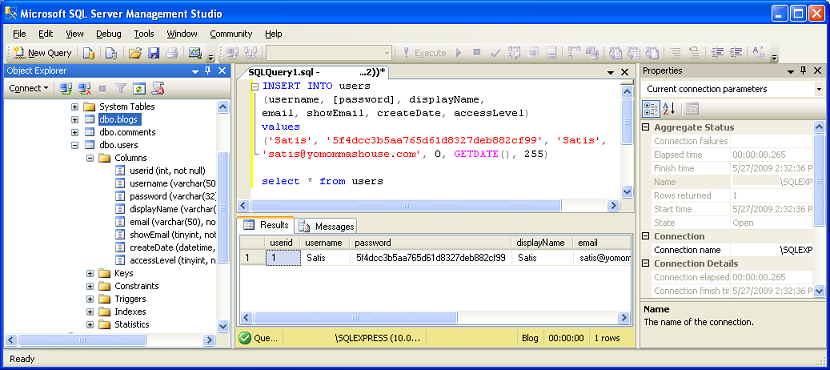Click the query editor vertical scrollbar down arrow
Image resolution: width=830 pixels, height=370 pixels.
click(627, 192)
